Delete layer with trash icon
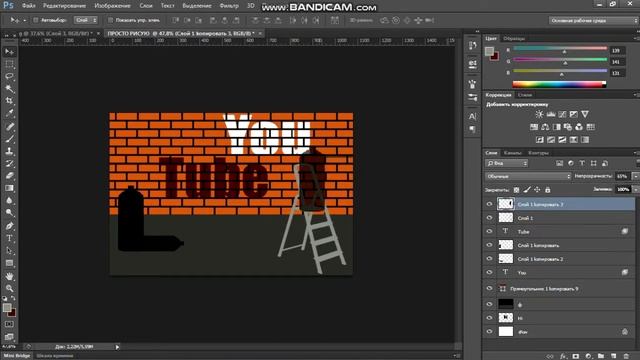 [626, 356]
